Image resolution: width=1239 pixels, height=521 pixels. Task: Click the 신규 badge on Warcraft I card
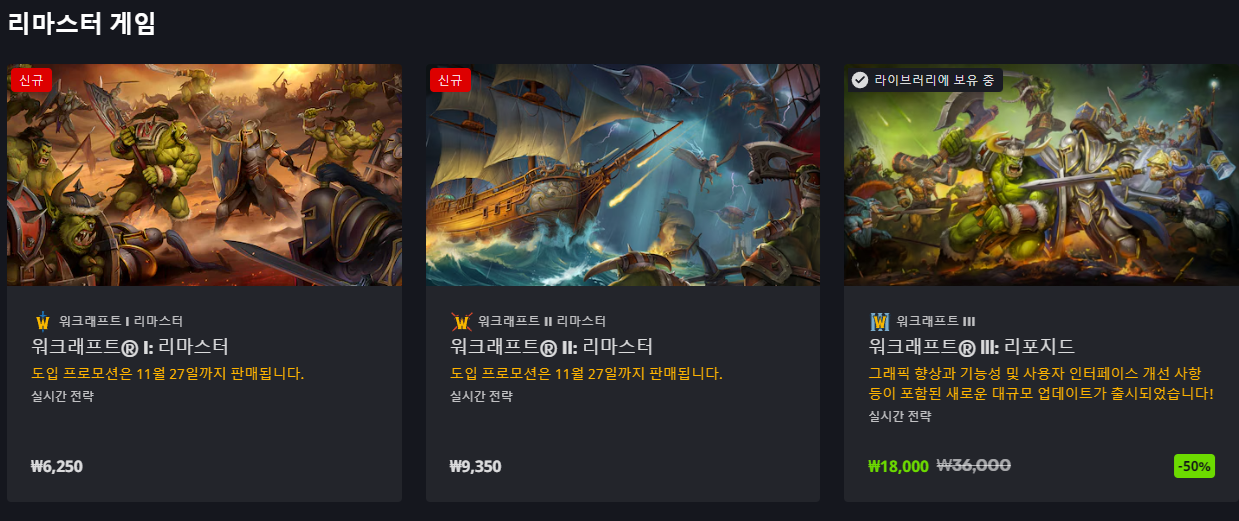[31, 80]
